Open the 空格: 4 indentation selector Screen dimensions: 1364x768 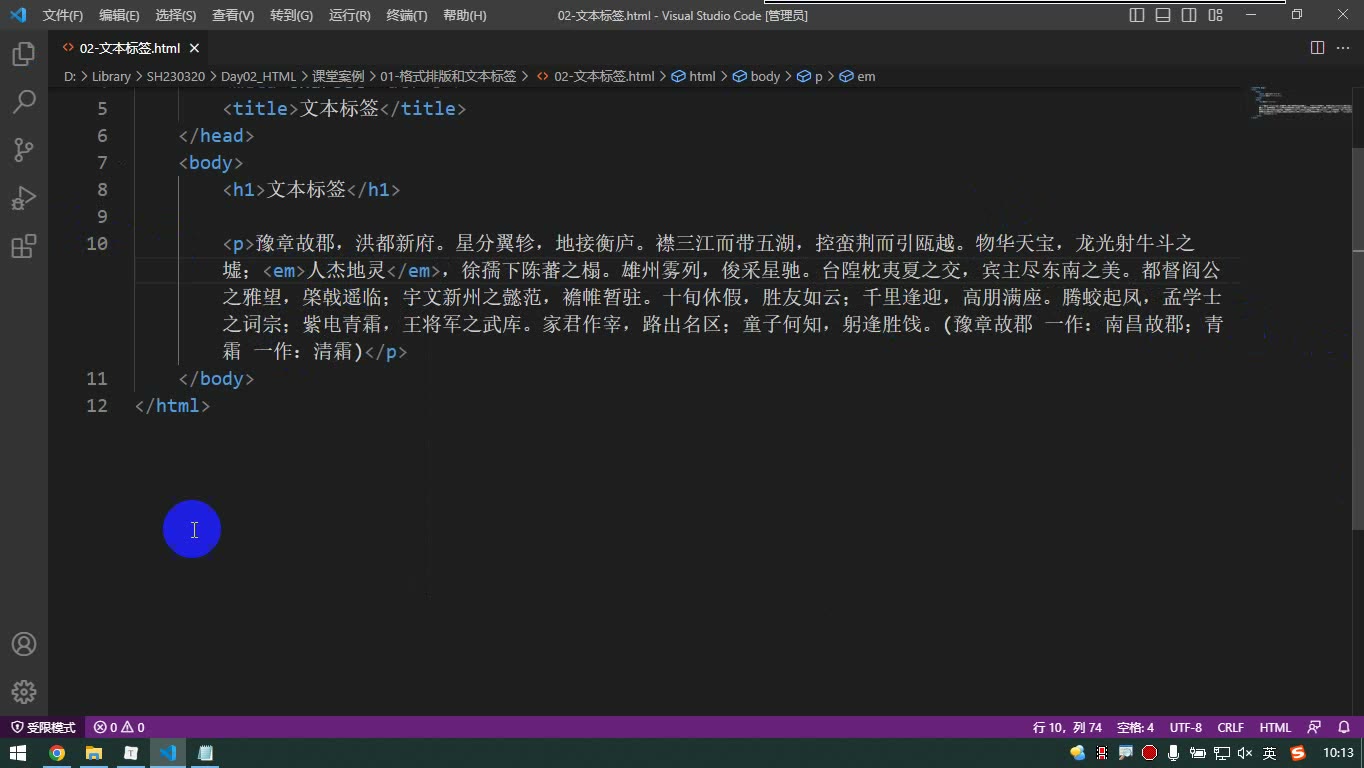click(1135, 727)
